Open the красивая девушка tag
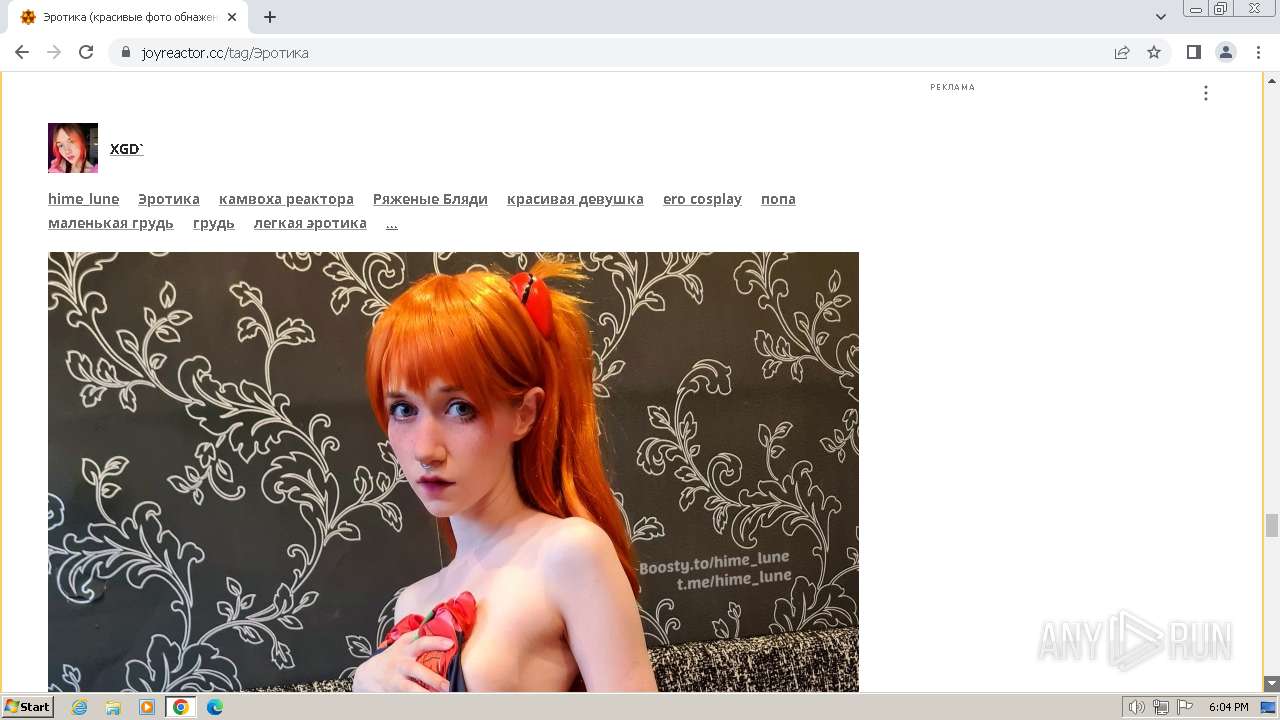The height and width of the screenshot is (720, 1280). (575, 199)
